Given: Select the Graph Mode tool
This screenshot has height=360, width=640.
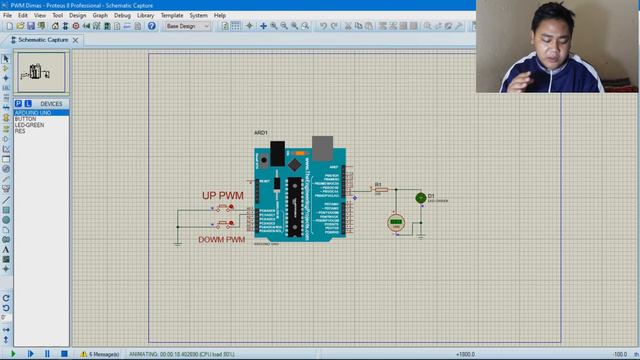Looking at the screenshot, I should pyautogui.click(x=6, y=149).
